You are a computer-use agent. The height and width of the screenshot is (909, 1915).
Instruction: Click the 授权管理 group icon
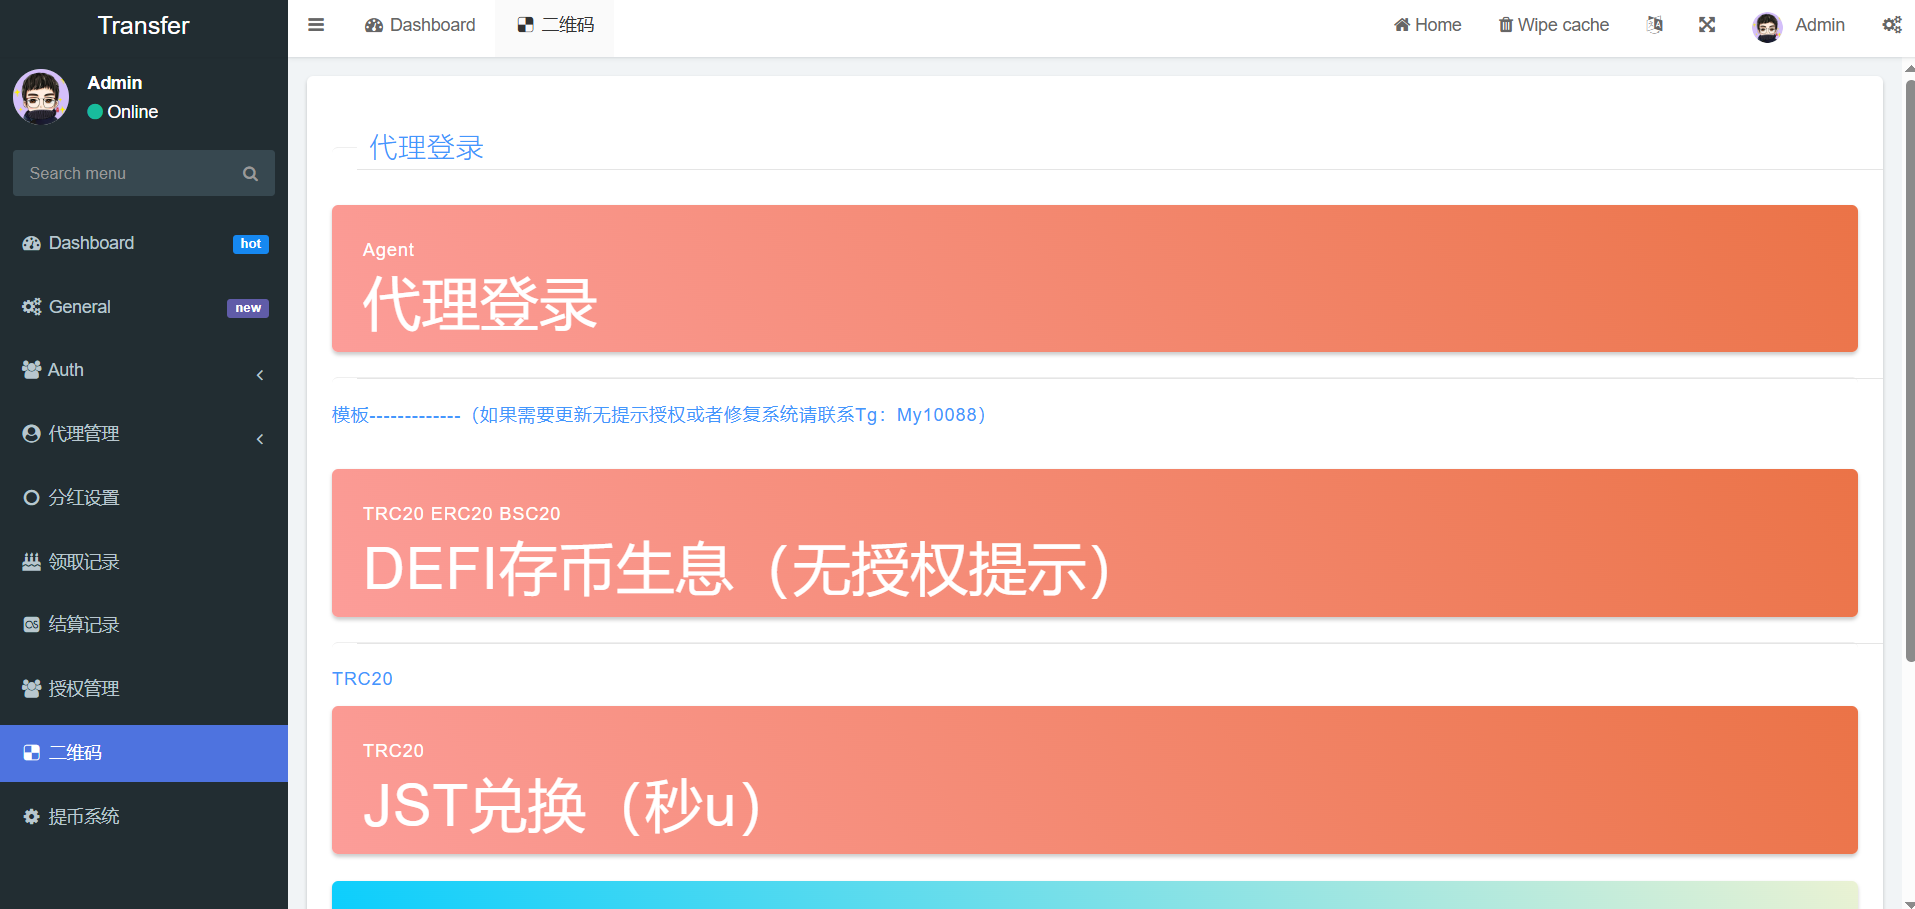click(31, 689)
